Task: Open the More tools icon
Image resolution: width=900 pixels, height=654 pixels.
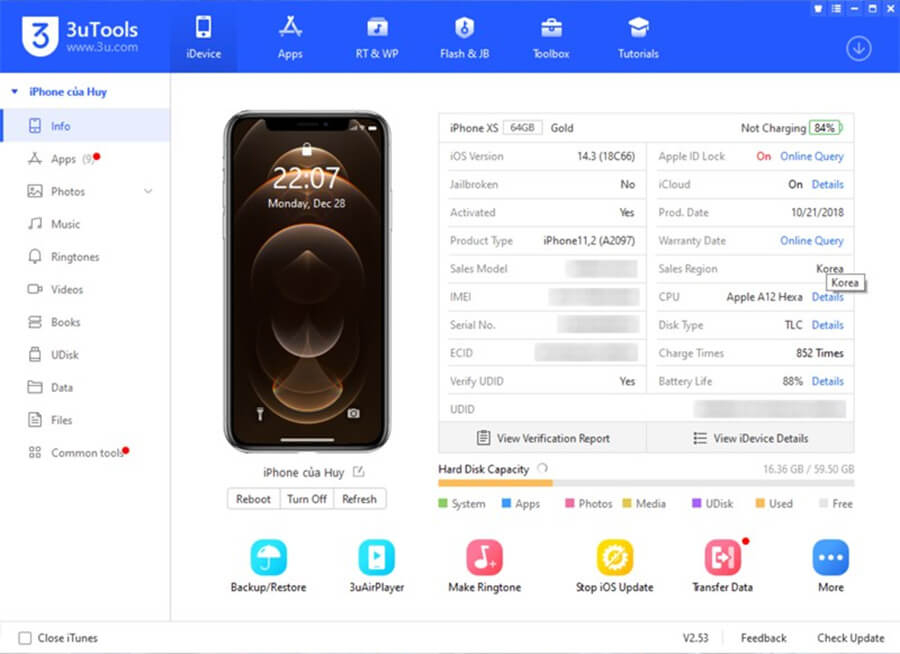Action: (831, 566)
